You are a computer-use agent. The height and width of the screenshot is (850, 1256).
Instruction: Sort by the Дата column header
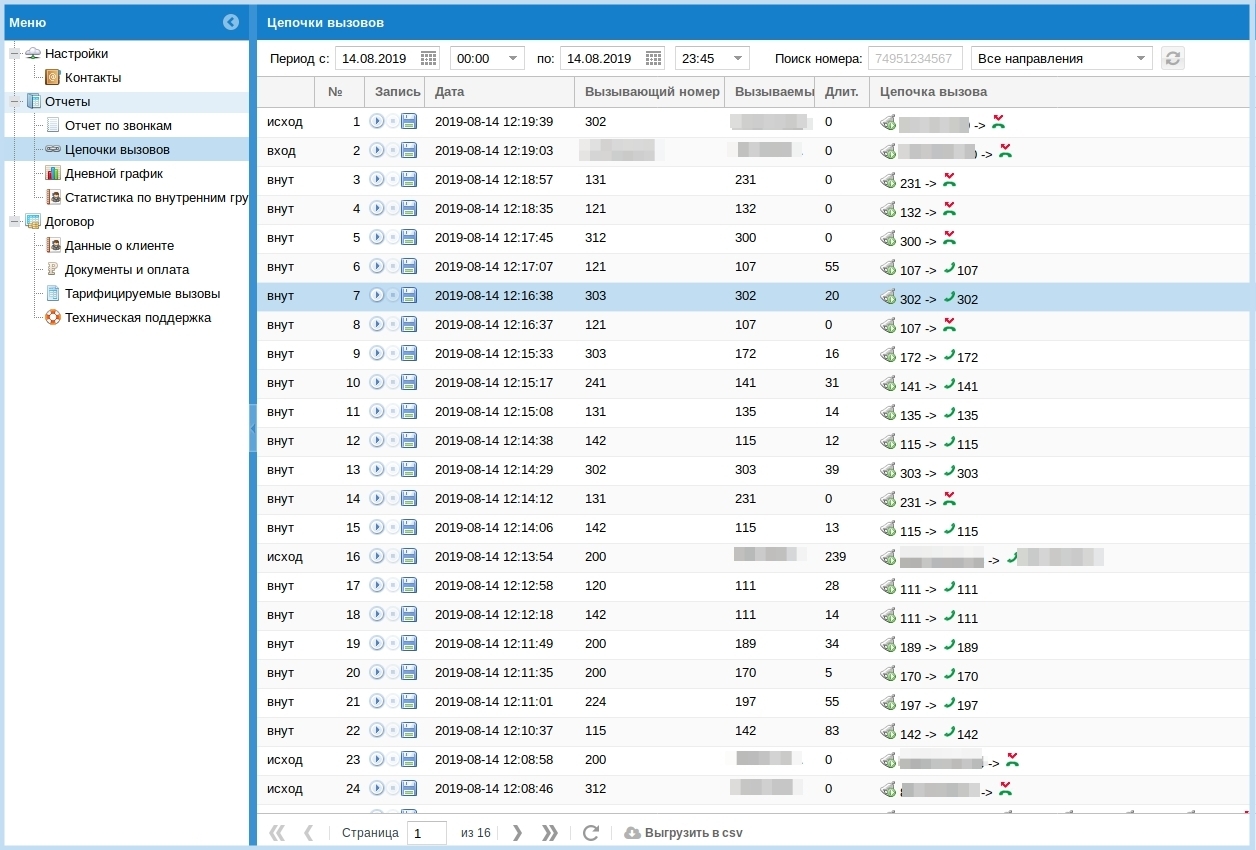click(x=499, y=92)
